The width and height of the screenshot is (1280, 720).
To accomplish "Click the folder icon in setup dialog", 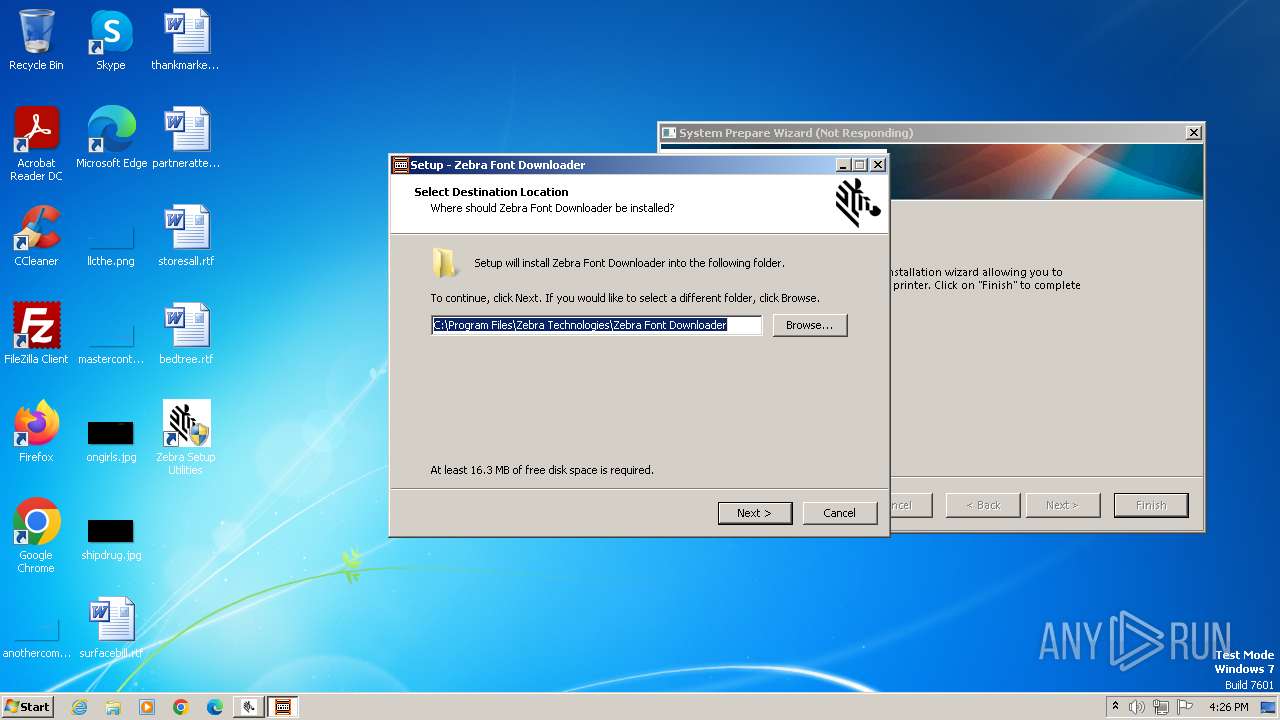I will [x=445, y=263].
